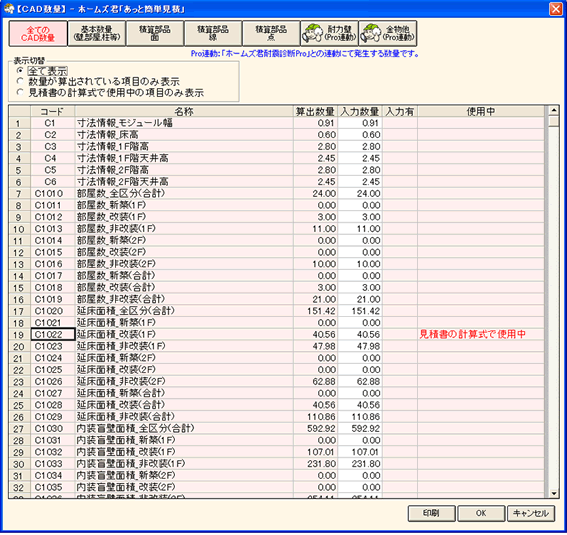This screenshot has height=535, width=567.
Task: Click the キャンセル button
Action: (531, 513)
